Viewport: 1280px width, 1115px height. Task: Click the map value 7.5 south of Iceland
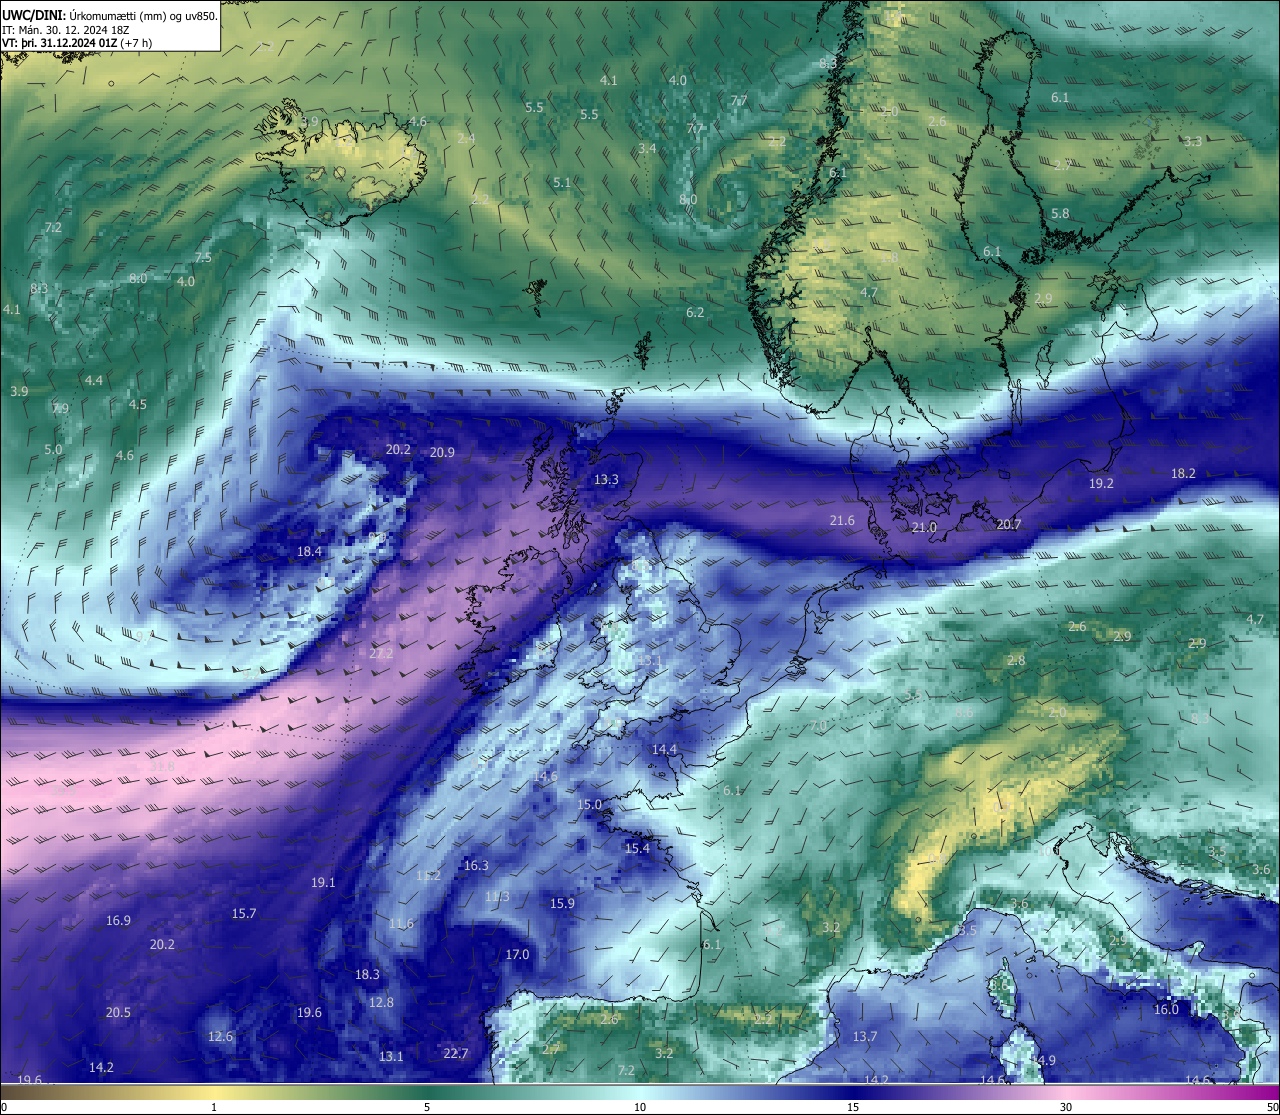pyautogui.click(x=203, y=257)
